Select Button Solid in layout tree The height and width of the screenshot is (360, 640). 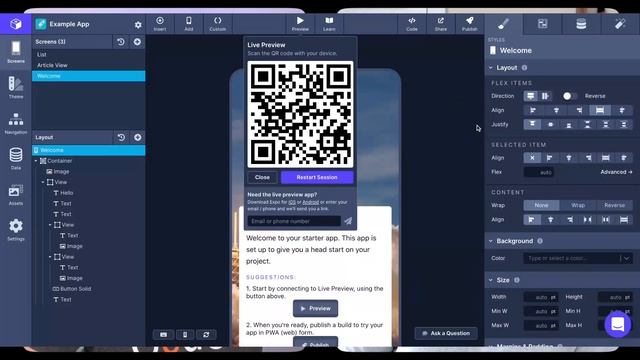tap(72, 289)
